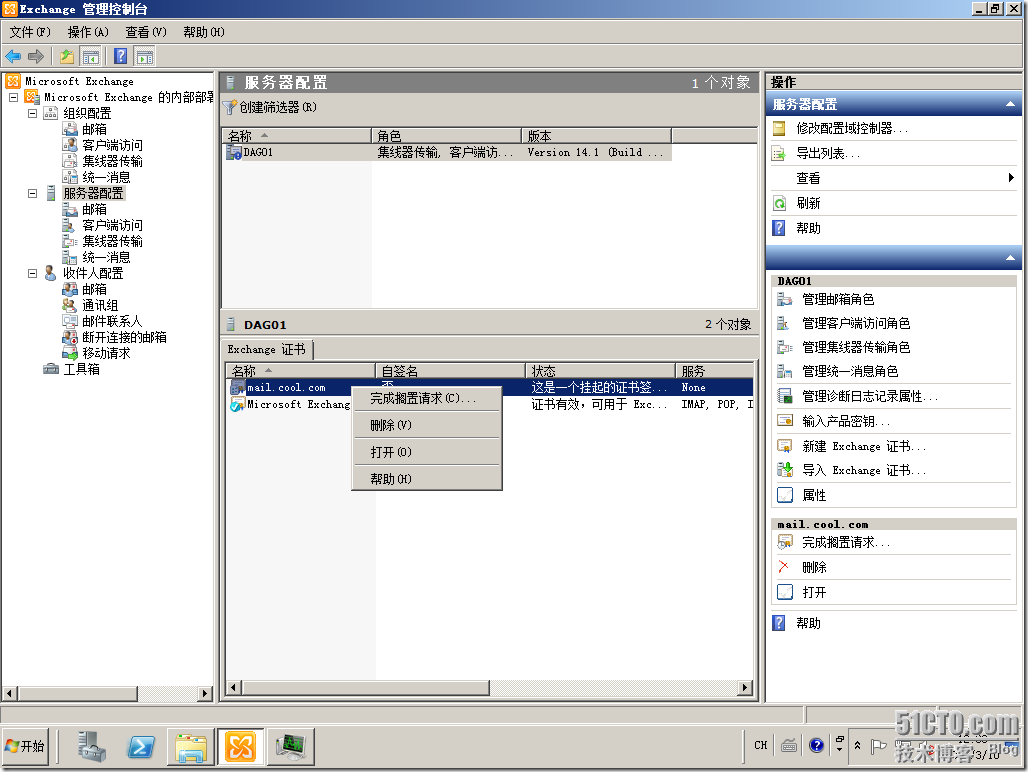The image size is (1028, 772).
Task: Select the Enter Product Key icon
Action: 785,420
